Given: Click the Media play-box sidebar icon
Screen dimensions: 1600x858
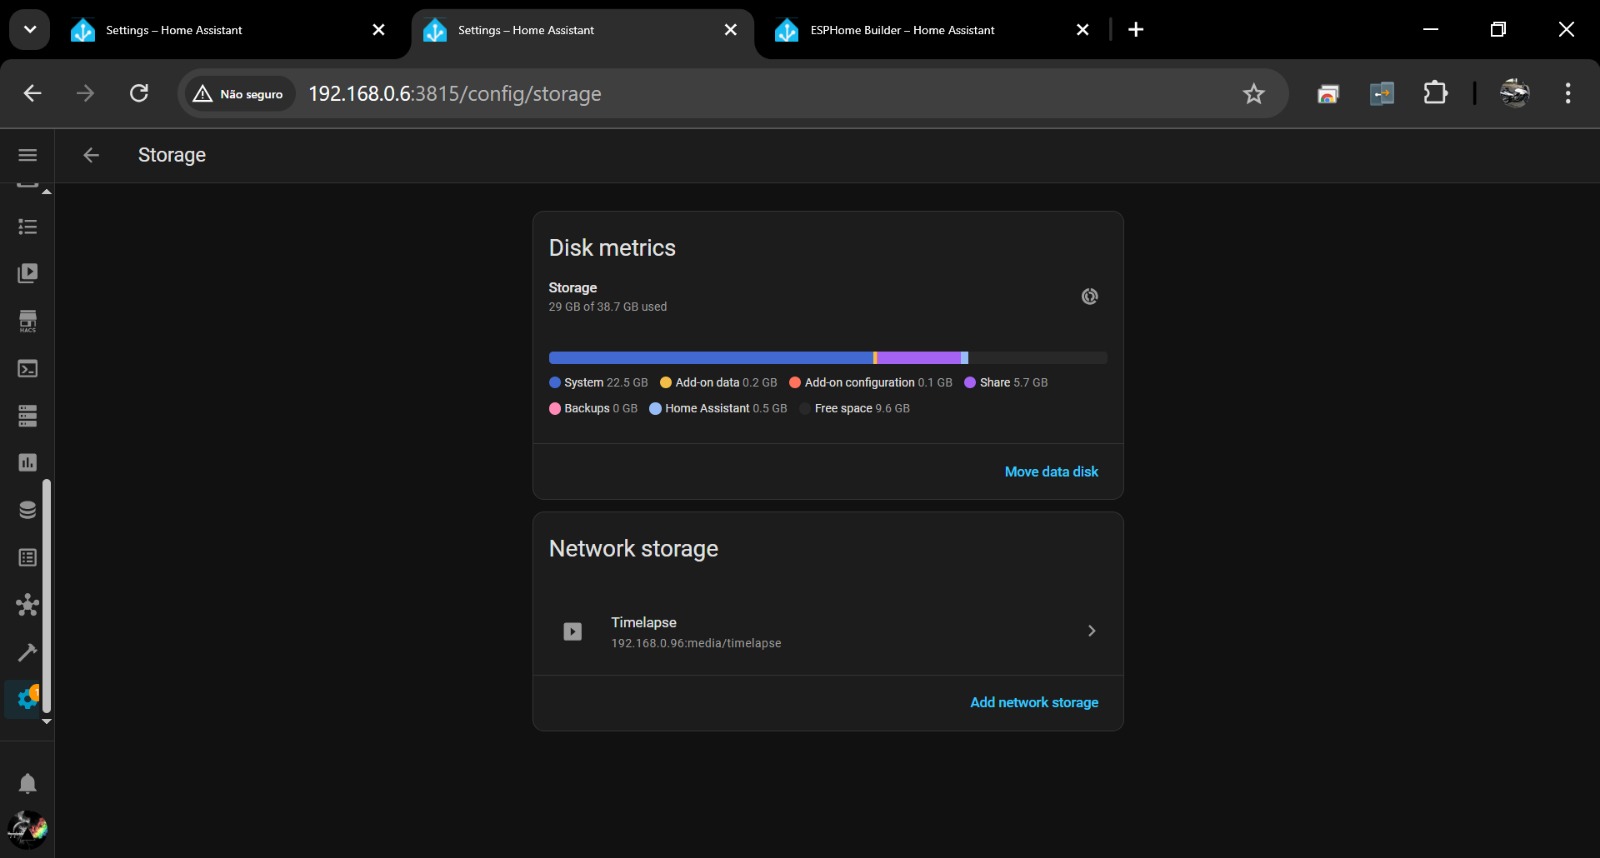Looking at the screenshot, I should tap(28, 273).
